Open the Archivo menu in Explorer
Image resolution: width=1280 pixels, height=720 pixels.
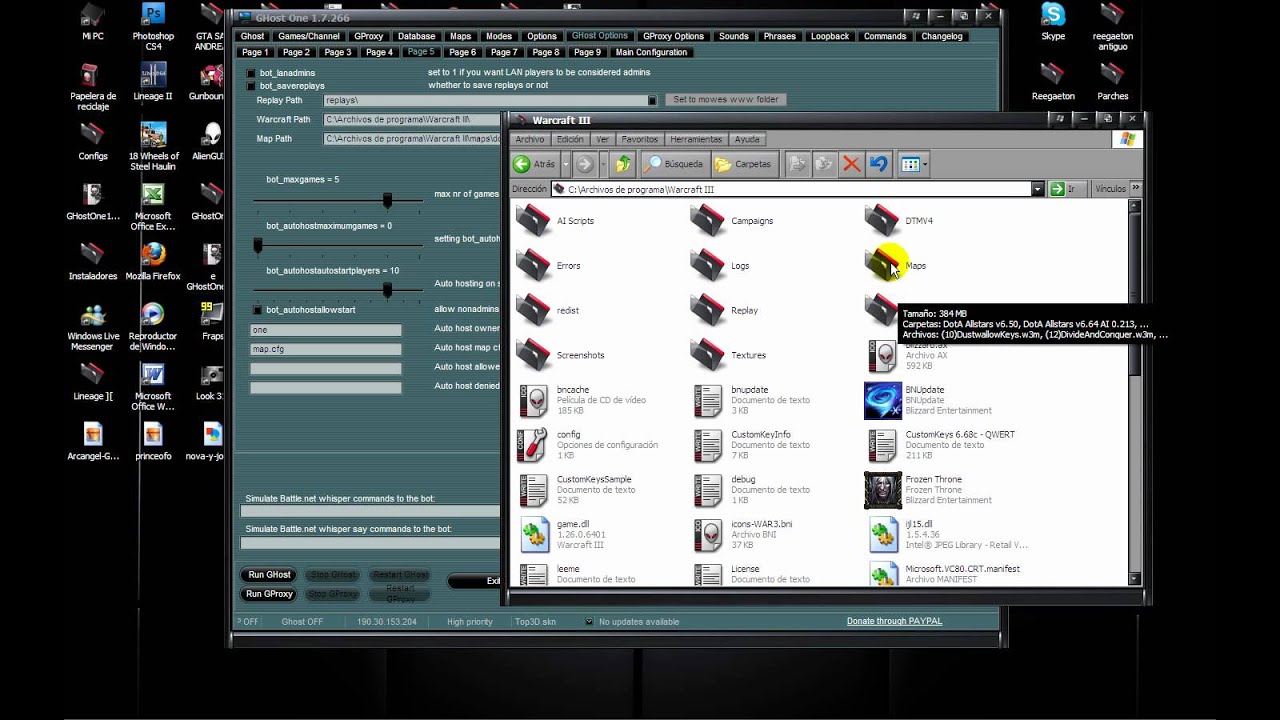tap(530, 139)
